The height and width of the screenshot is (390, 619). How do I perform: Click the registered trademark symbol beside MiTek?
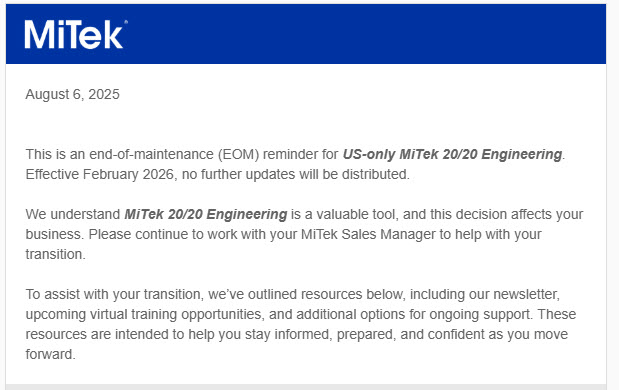click(x=126, y=22)
